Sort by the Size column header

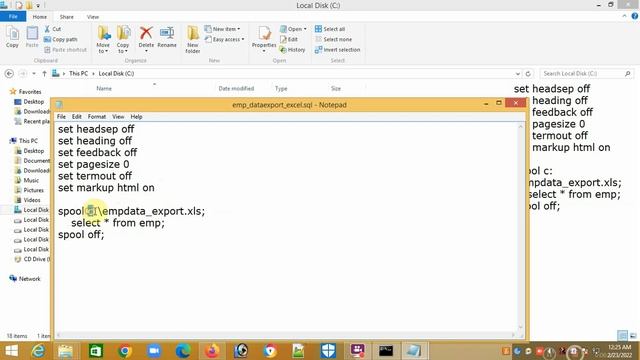[x=336, y=88]
